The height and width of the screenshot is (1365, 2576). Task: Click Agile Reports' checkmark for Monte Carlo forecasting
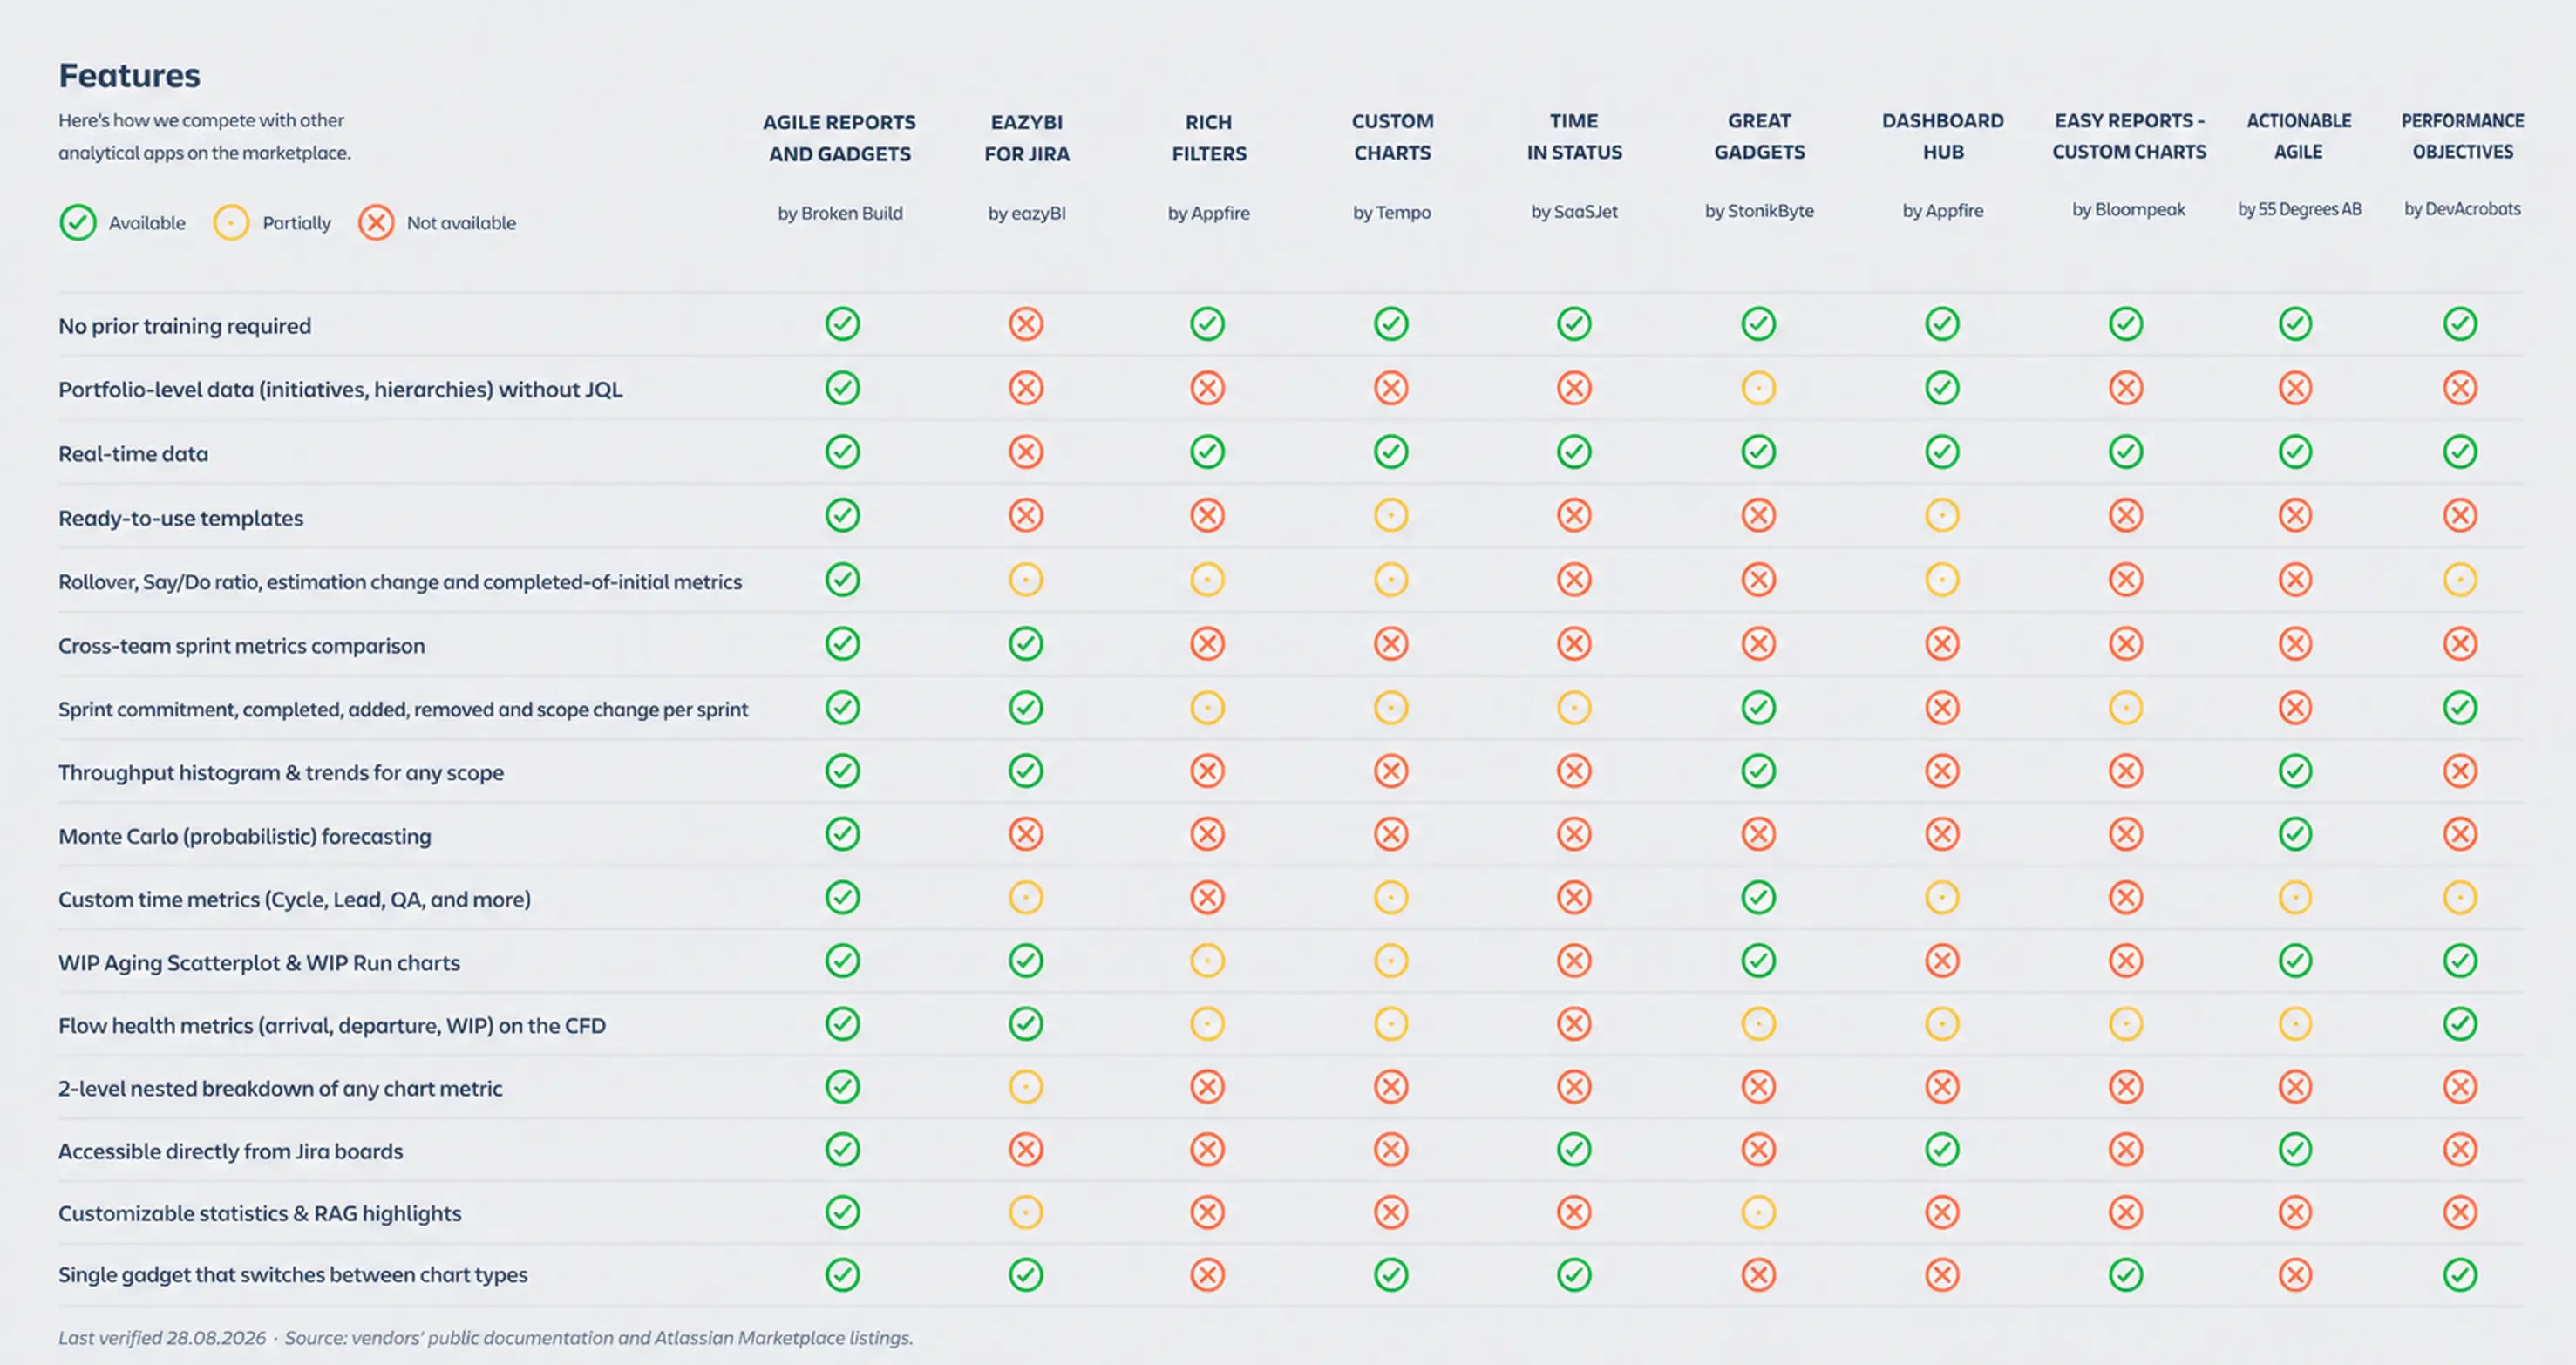(843, 834)
